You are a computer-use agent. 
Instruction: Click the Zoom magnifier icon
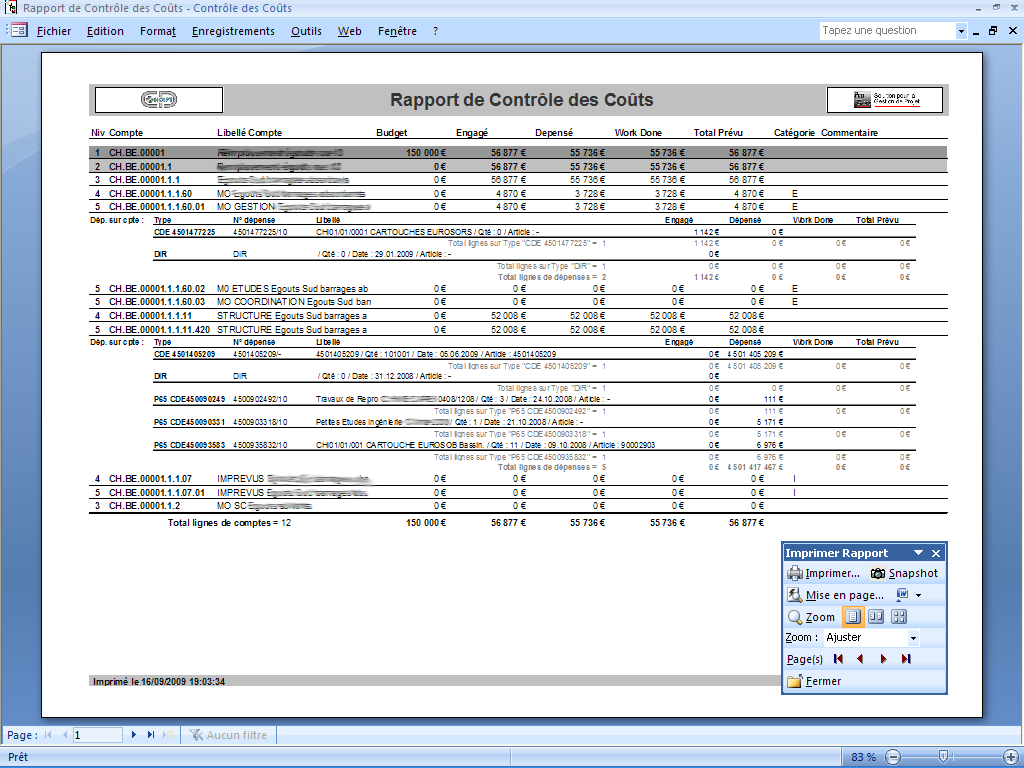click(795, 617)
